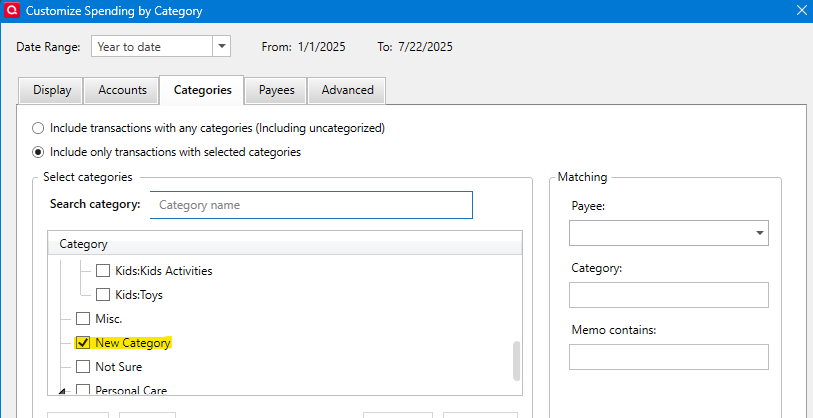
Task: Focus the Memo contains text box
Action: (668, 357)
